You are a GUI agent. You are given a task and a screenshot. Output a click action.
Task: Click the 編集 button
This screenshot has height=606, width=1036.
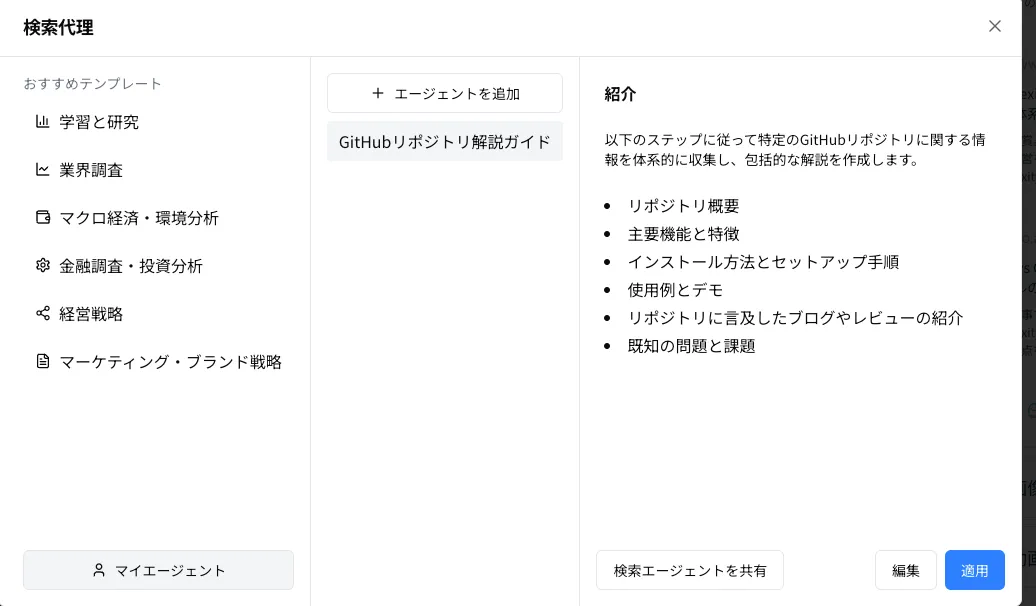905,570
